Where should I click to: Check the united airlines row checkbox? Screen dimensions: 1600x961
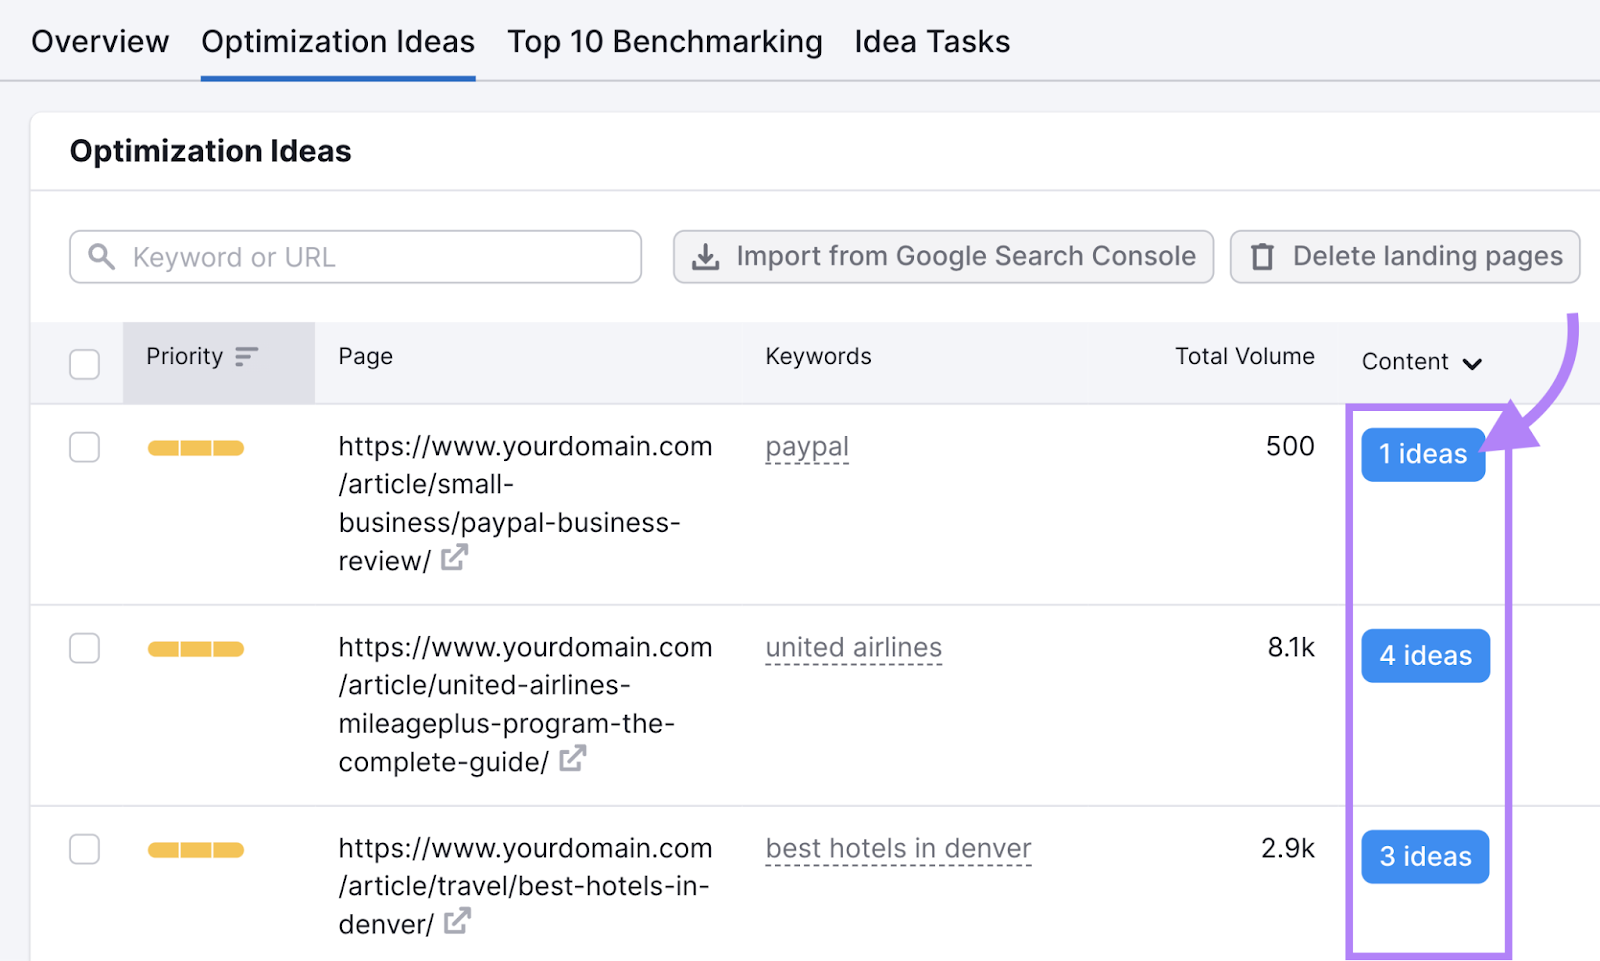pyautogui.click(x=84, y=648)
